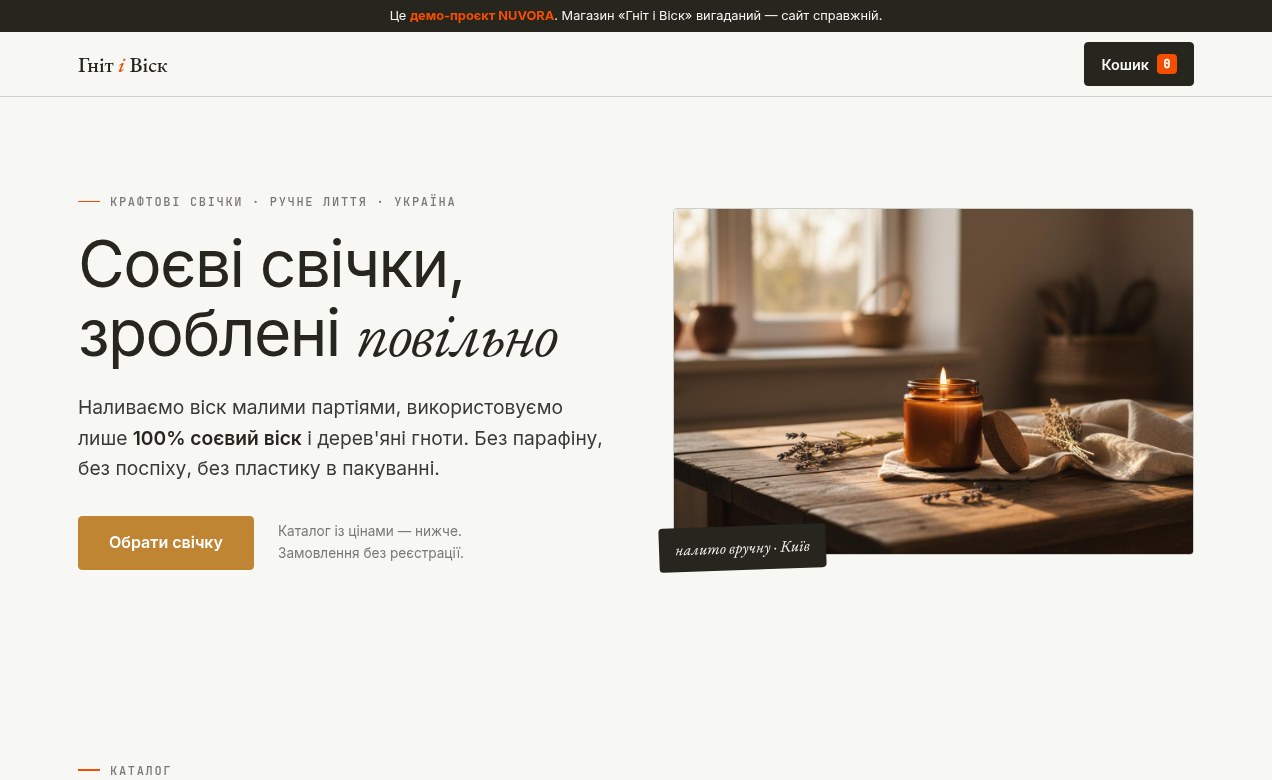Click the Каталог section label
This screenshot has width=1272, height=780.
pyautogui.click(x=141, y=771)
